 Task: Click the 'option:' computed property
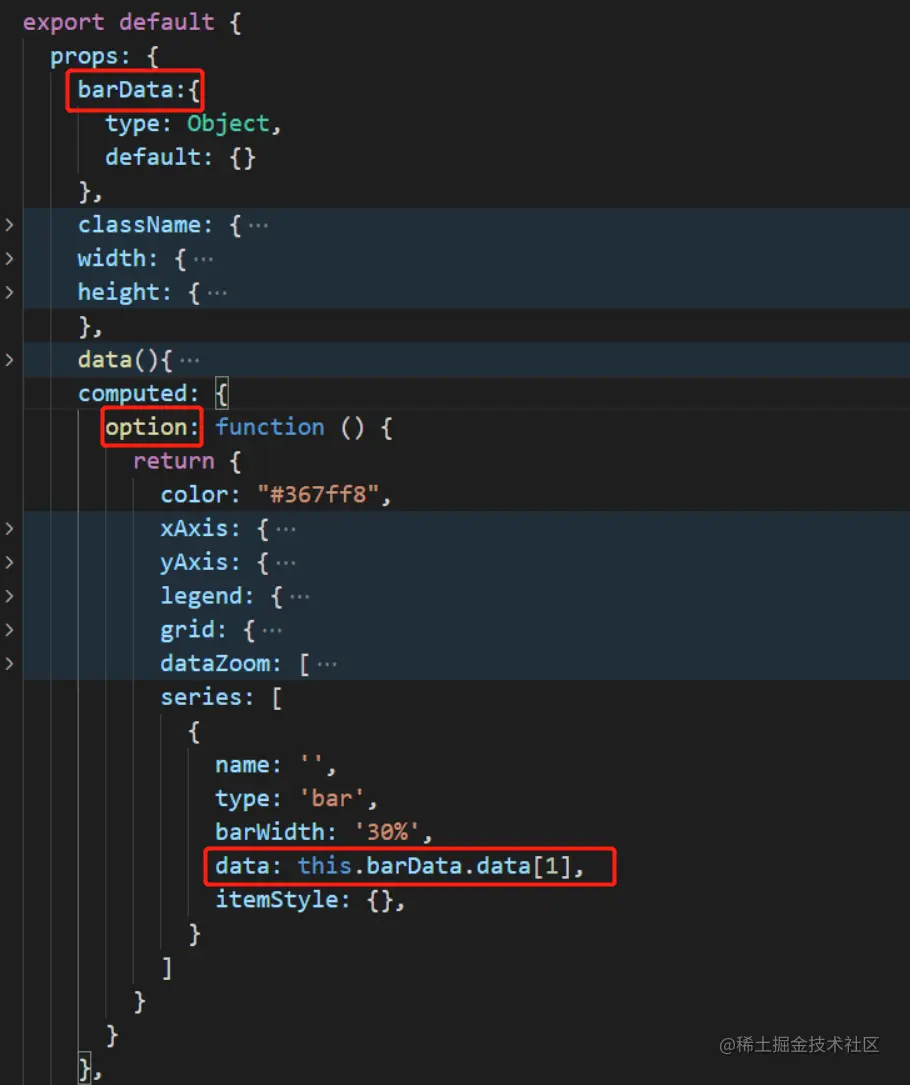tap(152, 428)
